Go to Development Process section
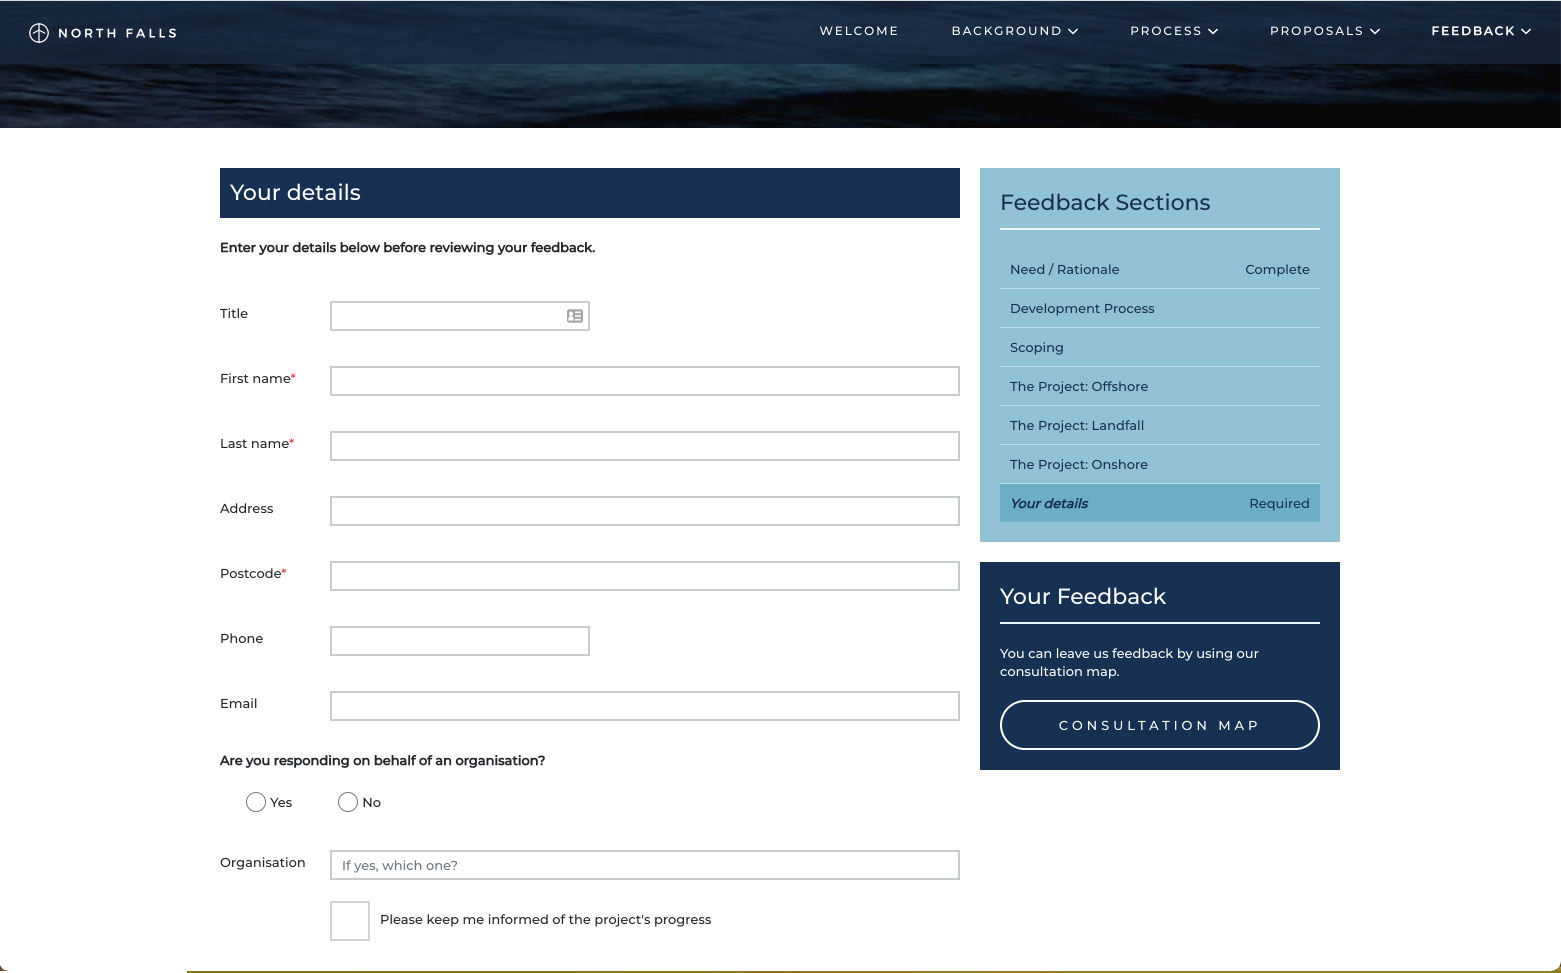Image resolution: width=1561 pixels, height=973 pixels. 1160,309
